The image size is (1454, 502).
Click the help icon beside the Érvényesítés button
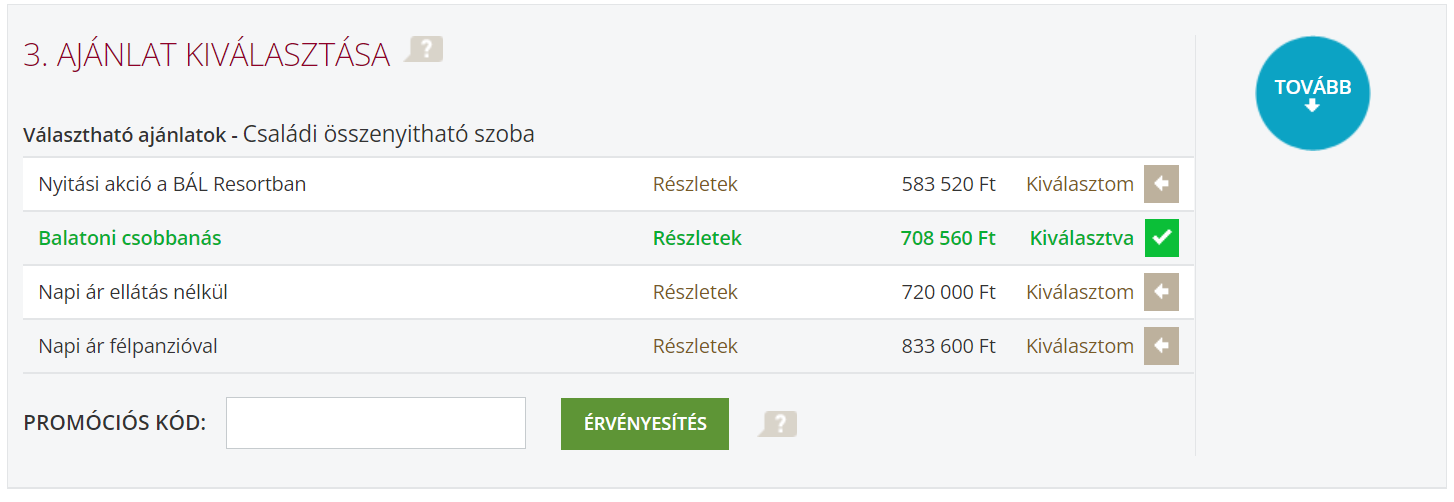click(778, 424)
